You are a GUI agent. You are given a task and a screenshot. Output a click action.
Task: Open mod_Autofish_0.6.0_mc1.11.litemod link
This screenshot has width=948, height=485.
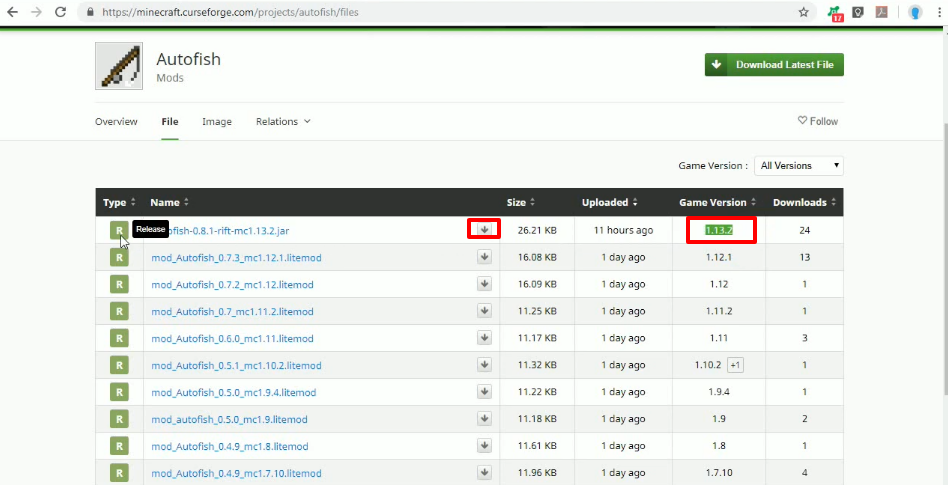(232, 339)
